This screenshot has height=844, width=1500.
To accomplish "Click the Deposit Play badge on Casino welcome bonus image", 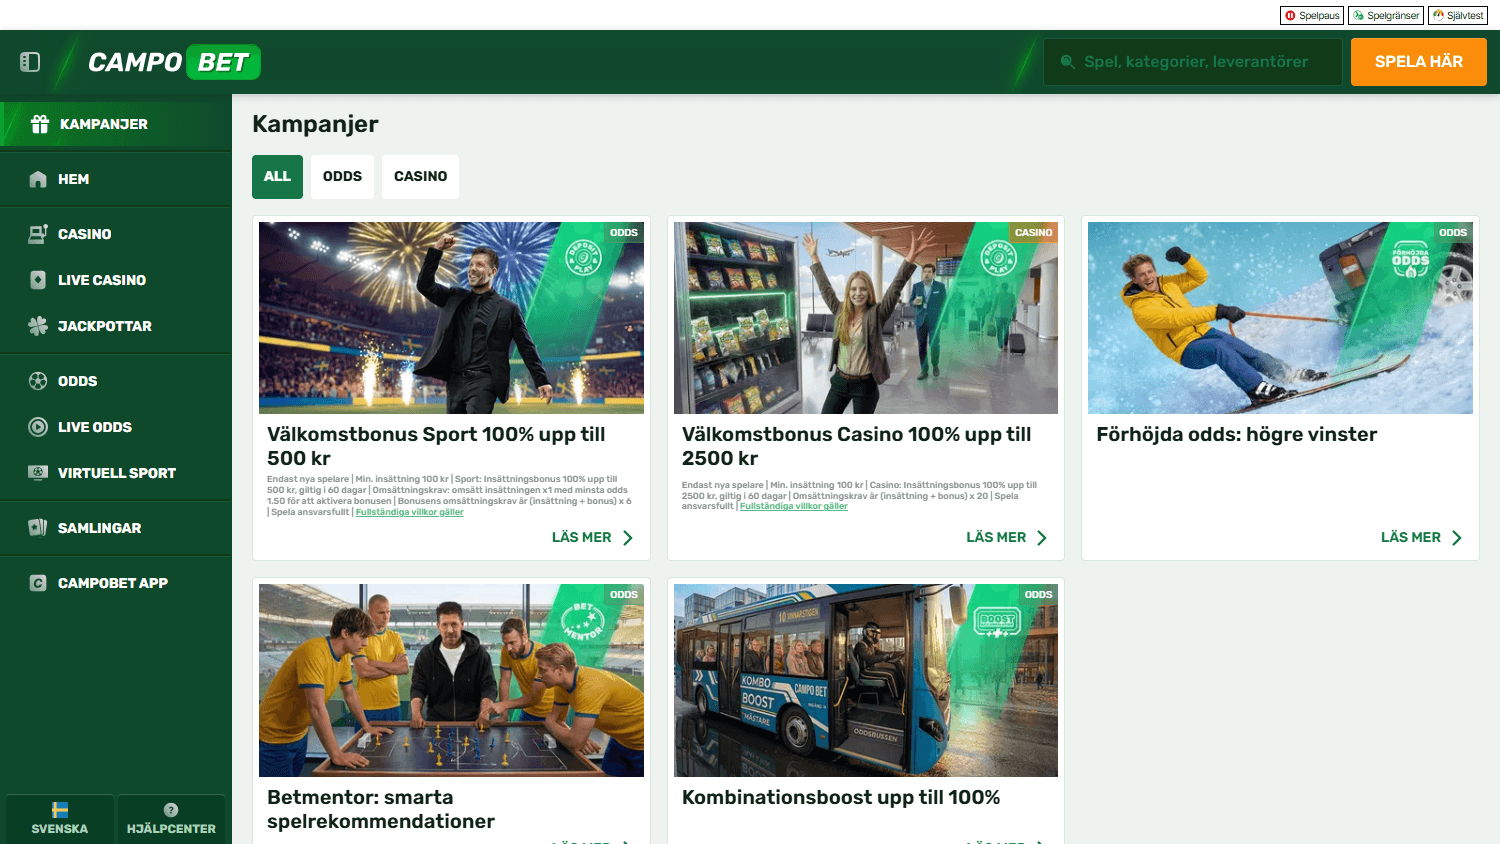I will point(998,258).
